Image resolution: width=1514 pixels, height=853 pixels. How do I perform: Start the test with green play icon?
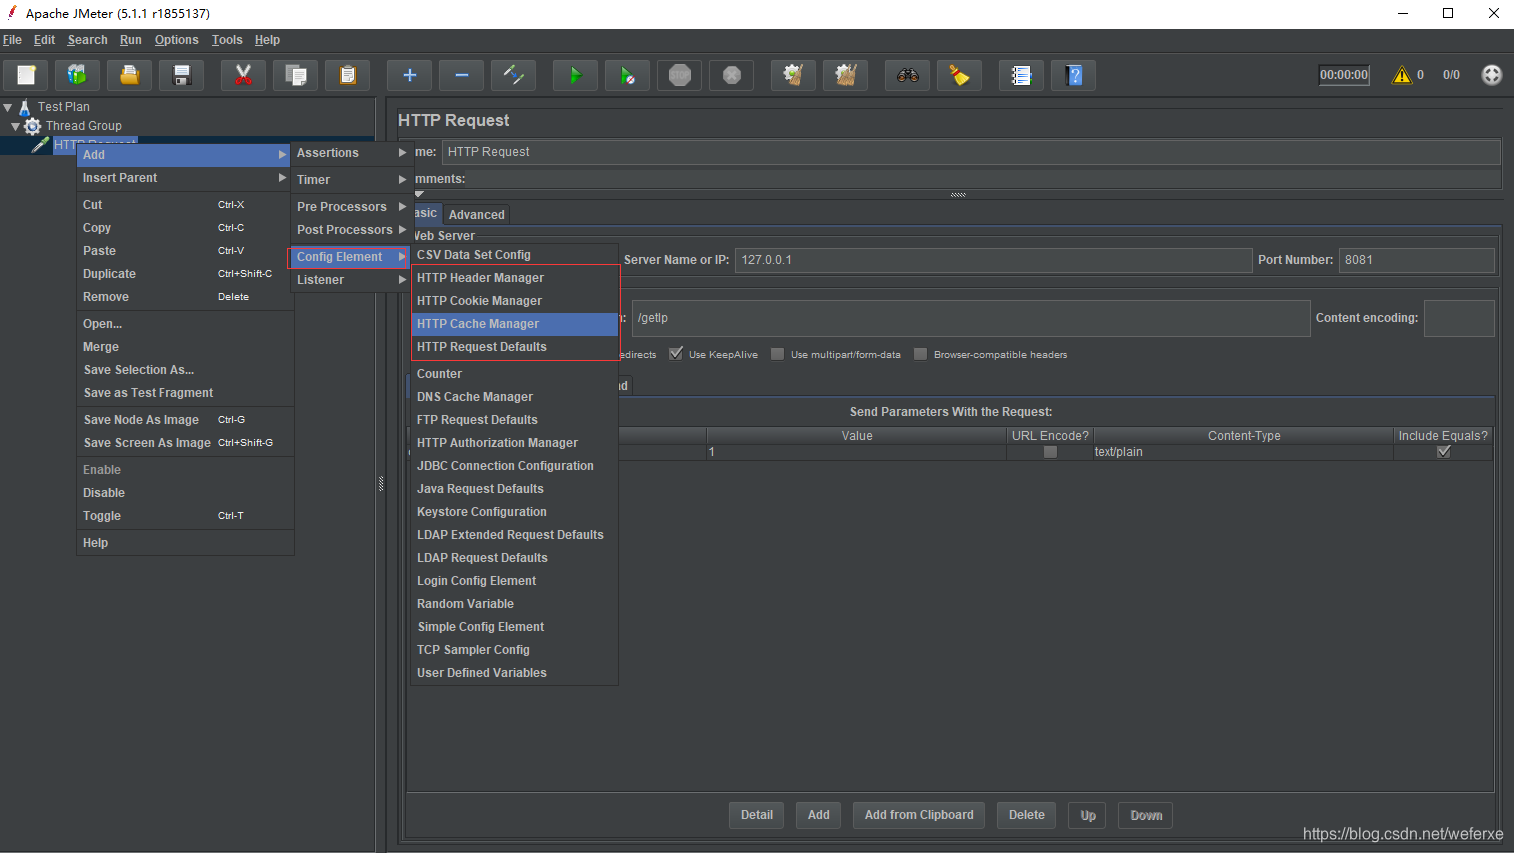point(575,75)
